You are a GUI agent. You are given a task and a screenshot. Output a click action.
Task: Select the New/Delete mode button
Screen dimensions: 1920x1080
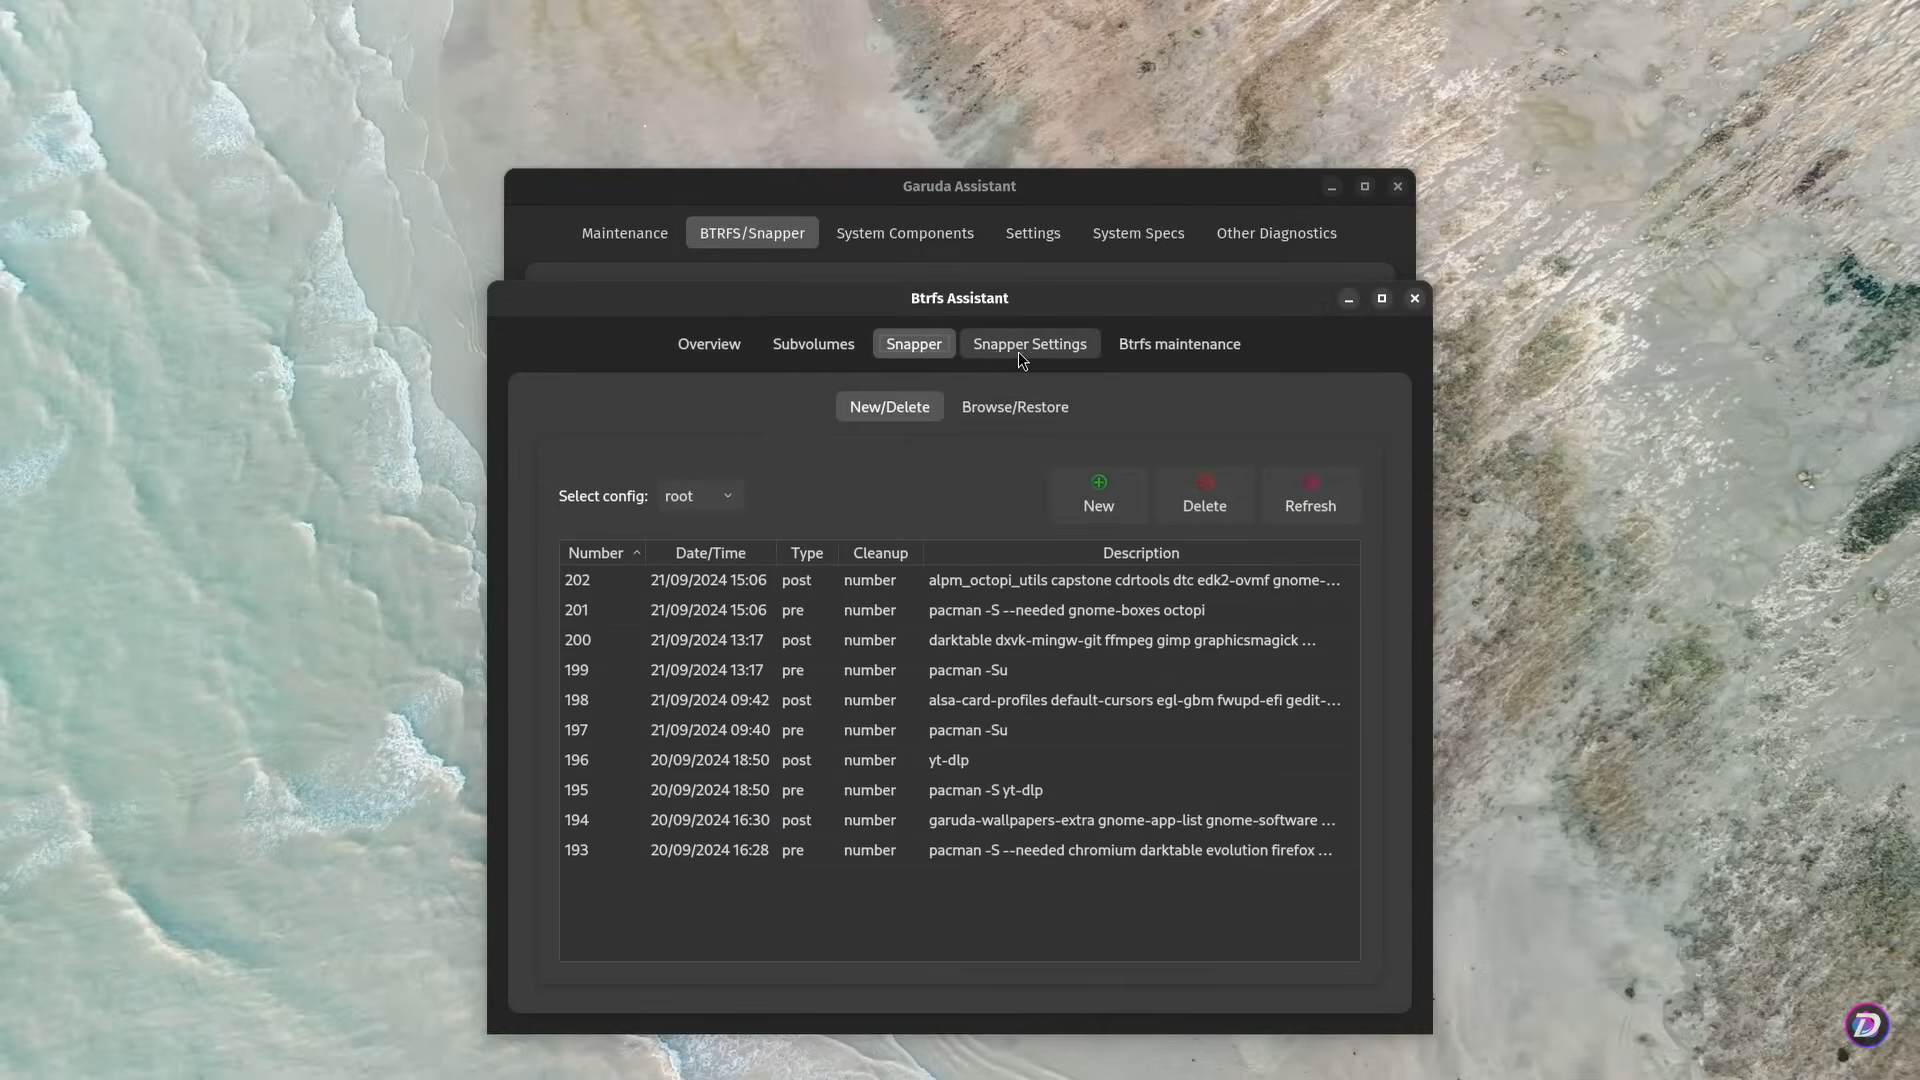pos(889,406)
